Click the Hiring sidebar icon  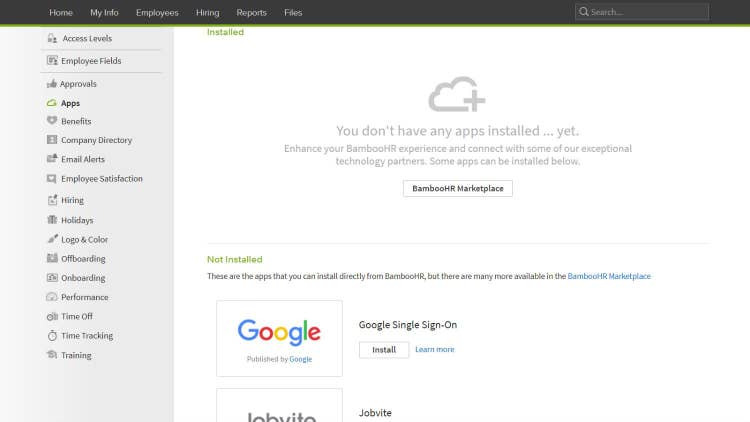pyautogui.click(x=52, y=200)
